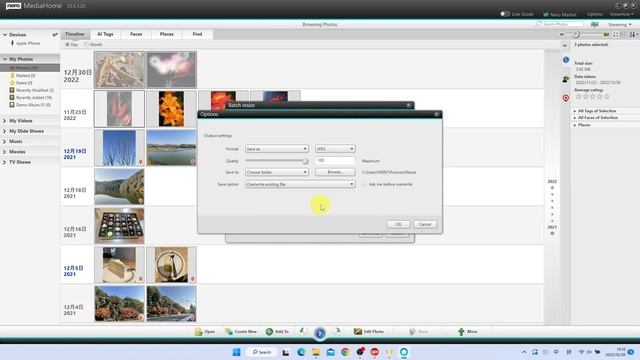Select the Day radio button
The height and width of the screenshot is (360, 640).
click(x=67, y=44)
